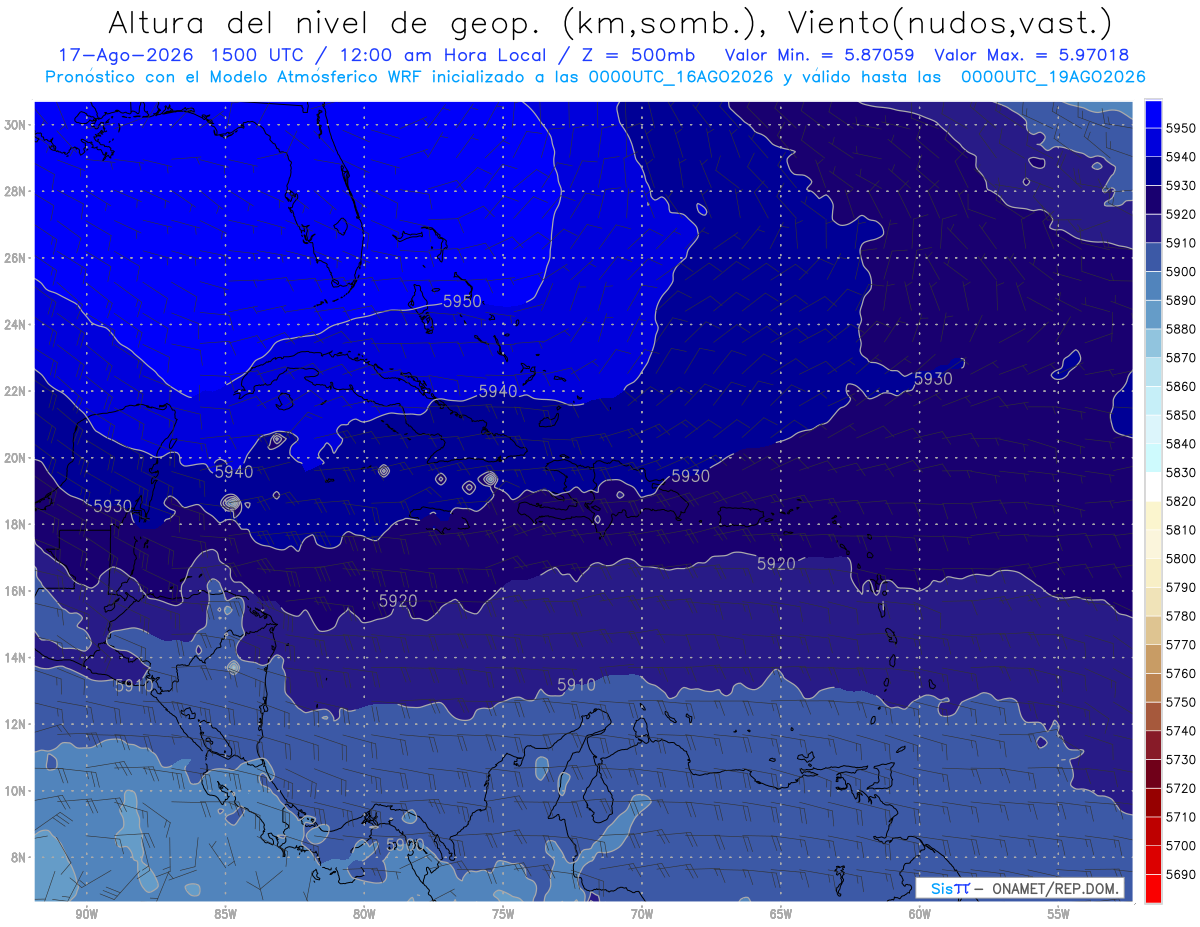Click the 'Valor Max. = 5.97018' text
The image size is (1200, 927).
1032,55
